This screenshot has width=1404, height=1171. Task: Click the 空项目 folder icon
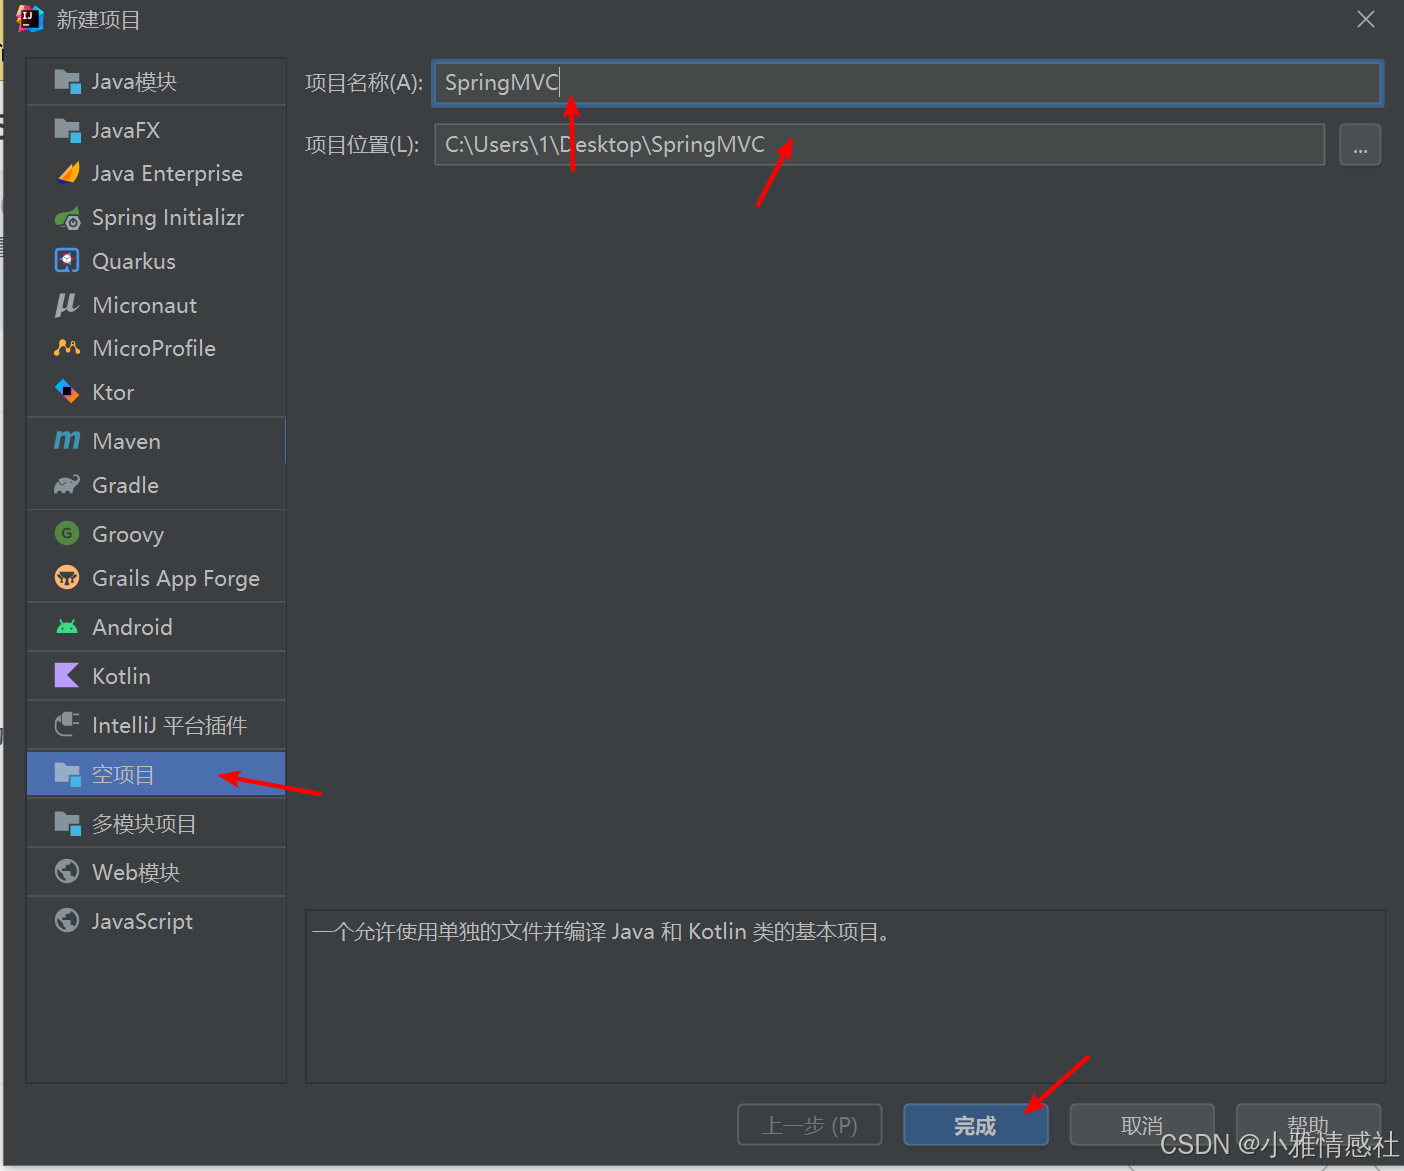click(67, 774)
